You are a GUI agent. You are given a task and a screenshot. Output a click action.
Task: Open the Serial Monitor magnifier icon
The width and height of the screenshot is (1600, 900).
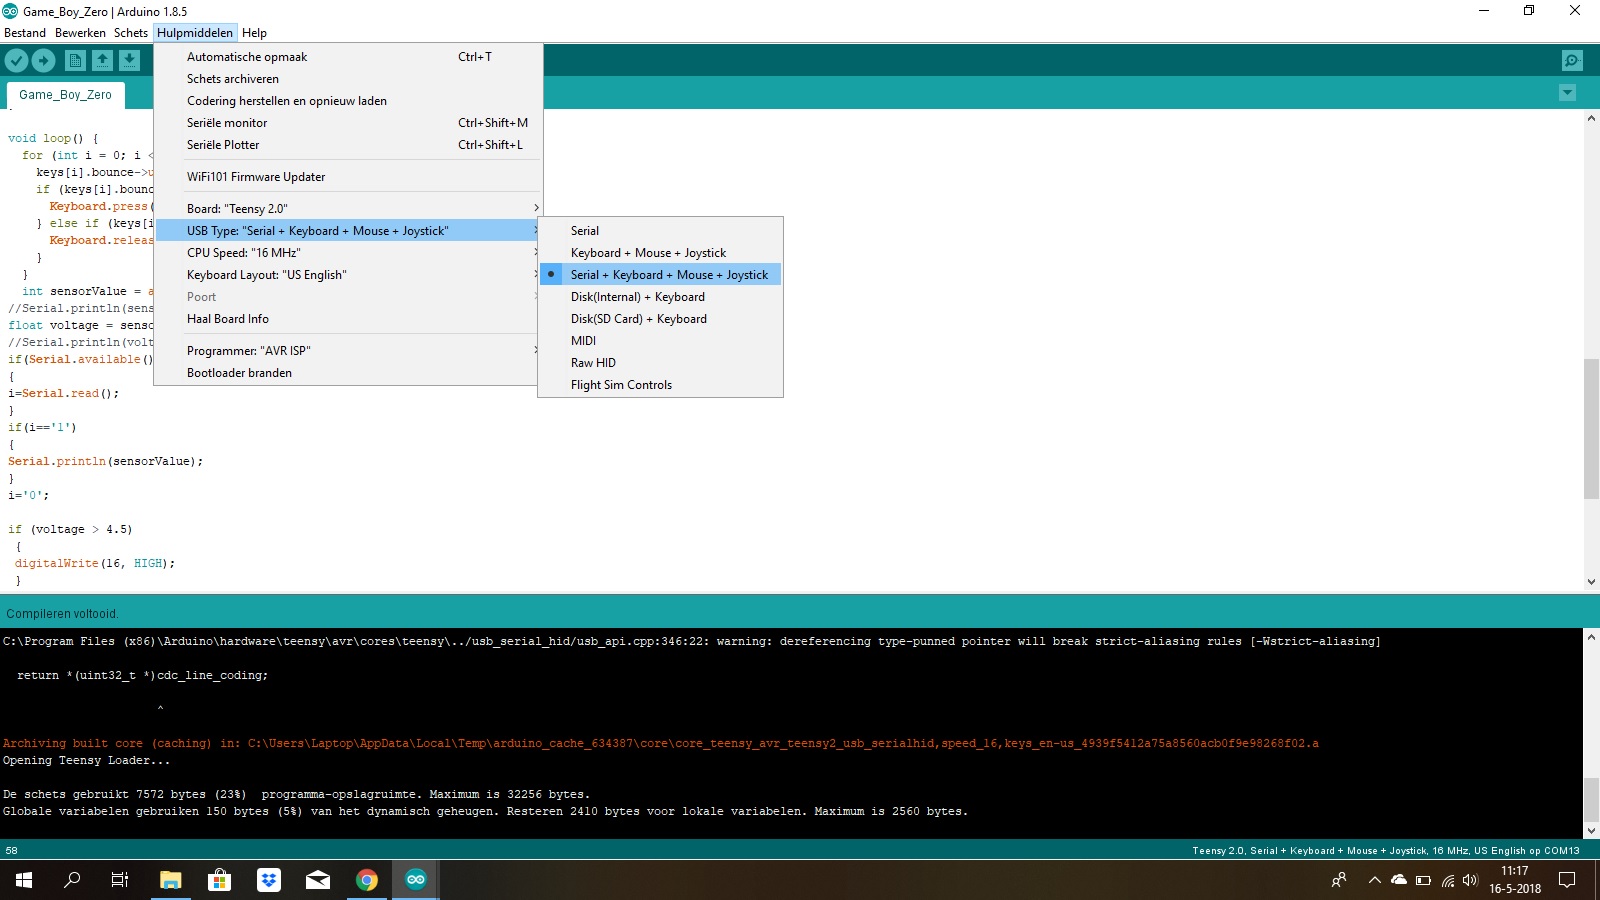point(1572,61)
